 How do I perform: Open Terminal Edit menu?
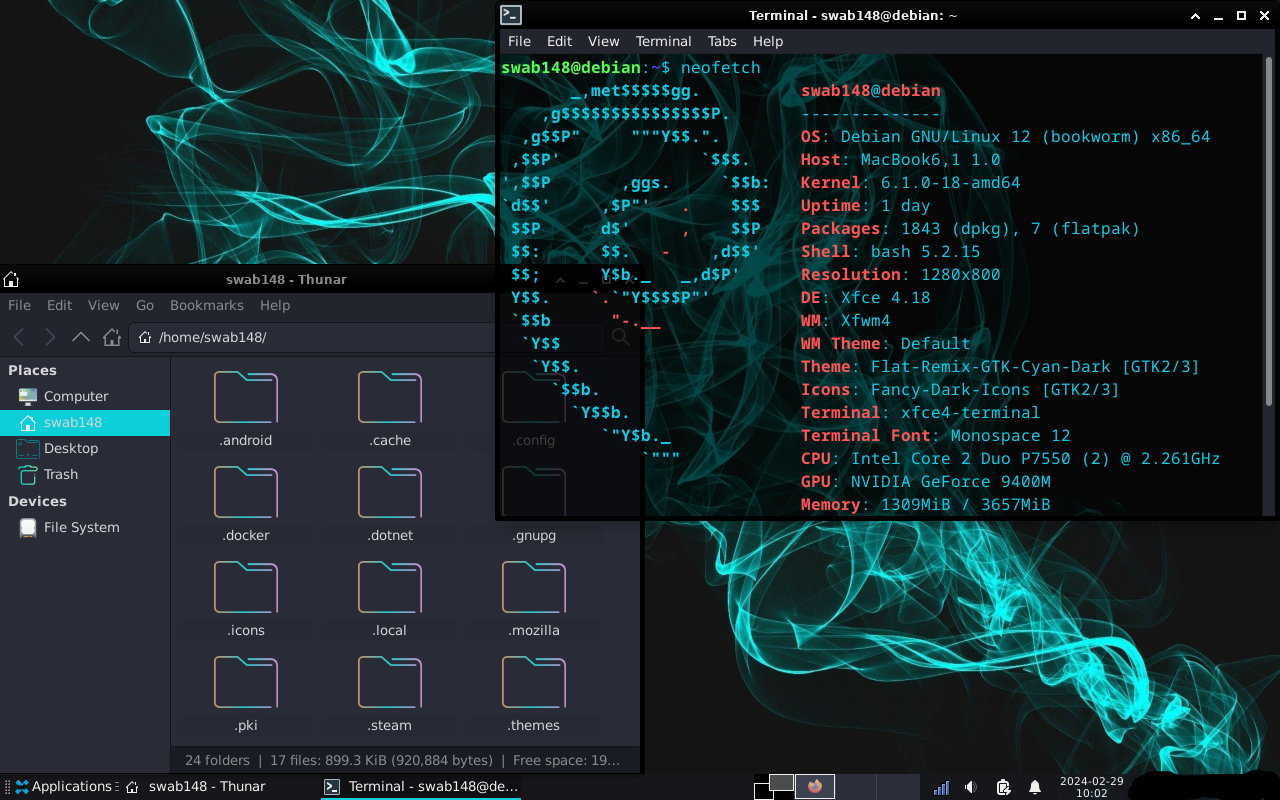click(x=559, y=41)
